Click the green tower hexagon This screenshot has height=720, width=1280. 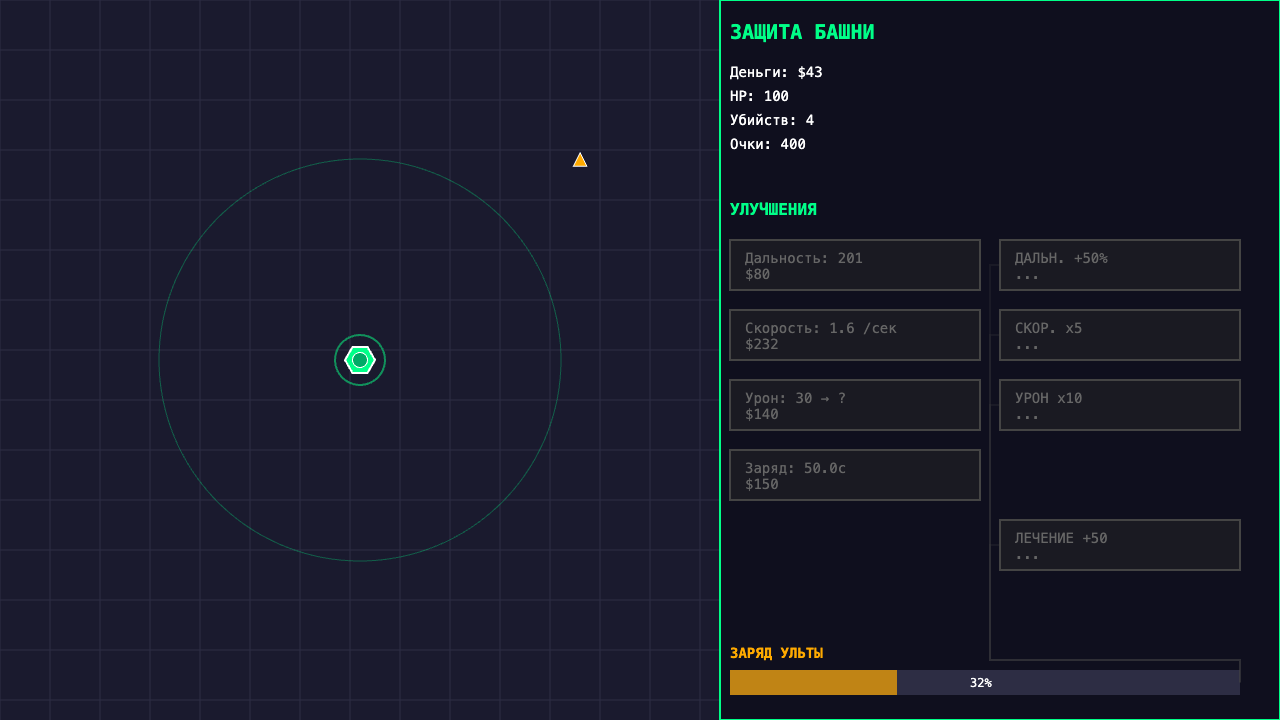[360, 359]
